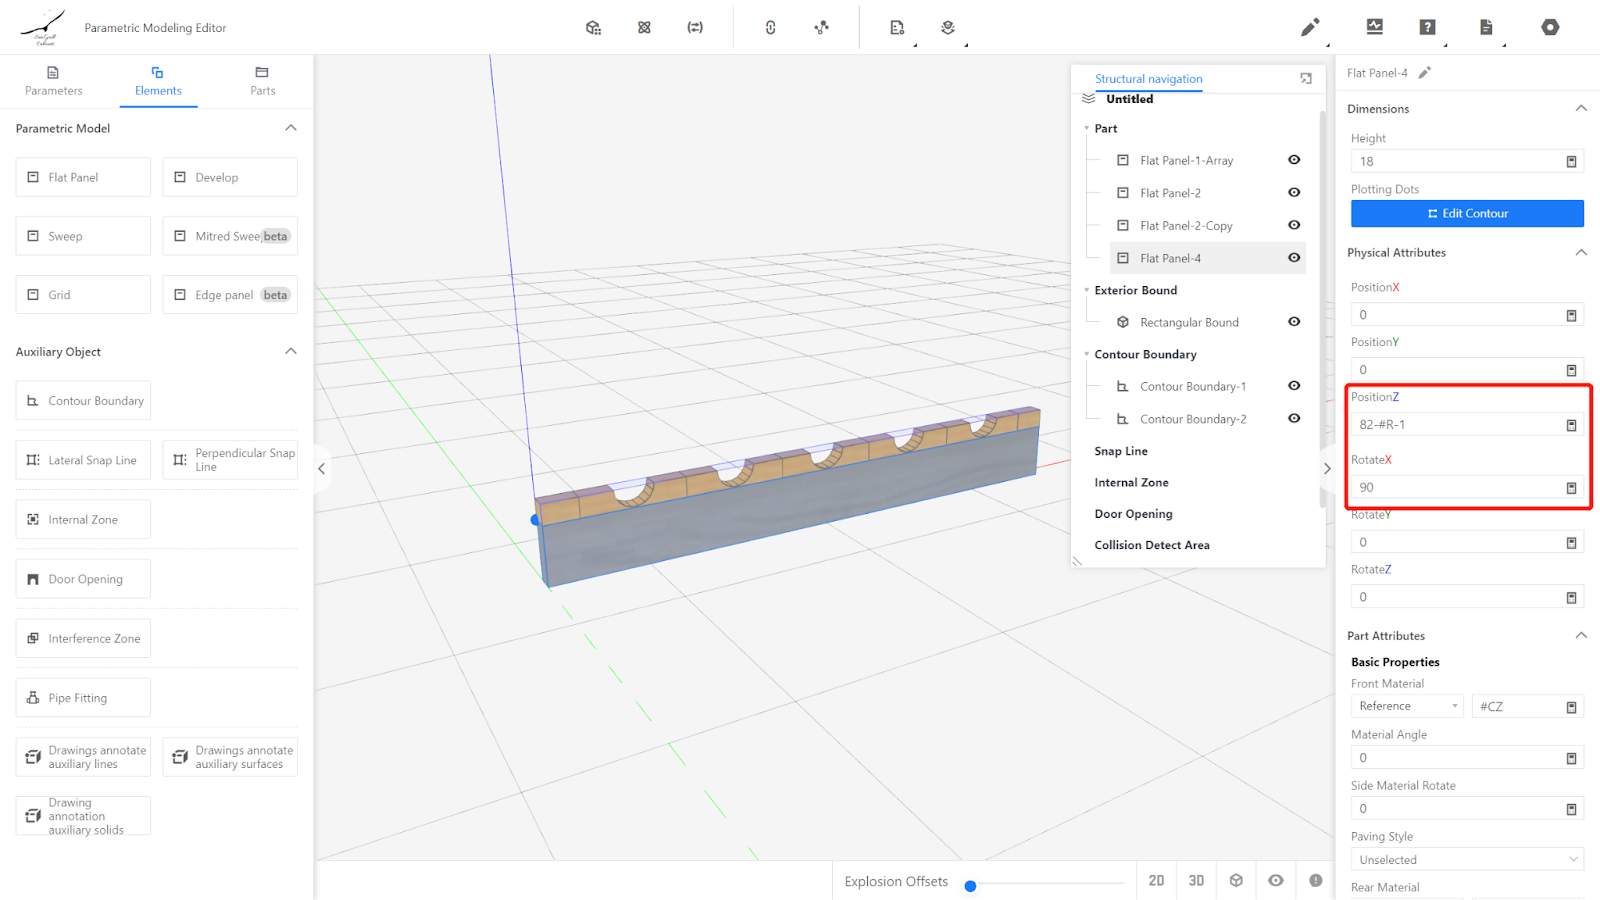Switch to 2D view mode
The image size is (1600, 900).
(x=1156, y=881)
